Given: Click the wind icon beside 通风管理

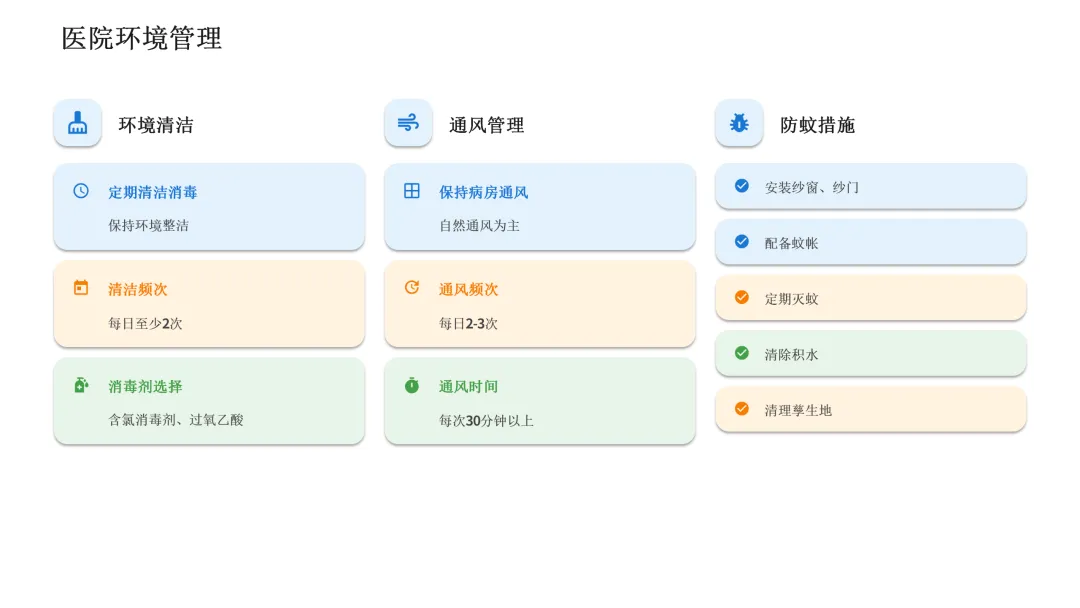Looking at the screenshot, I should click(408, 123).
